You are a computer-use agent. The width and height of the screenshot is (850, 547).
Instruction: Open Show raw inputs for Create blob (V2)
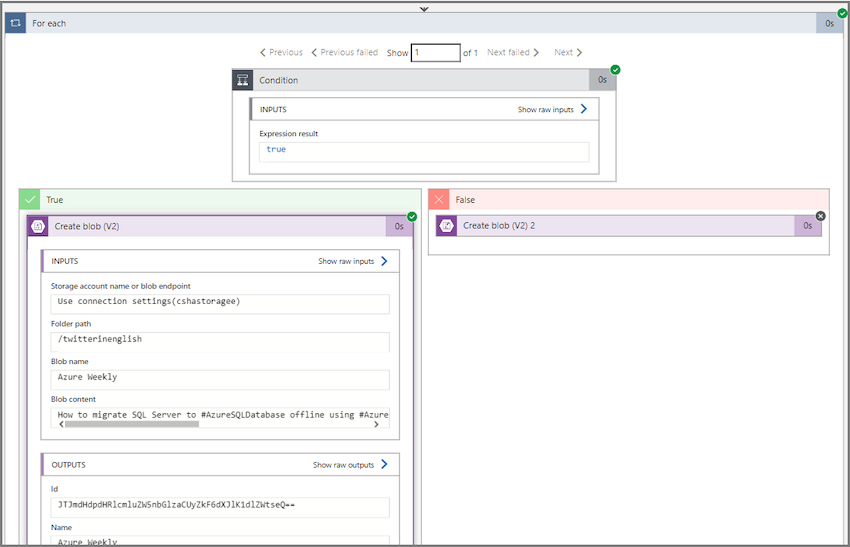pyautogui.click(x=353, y=261)
